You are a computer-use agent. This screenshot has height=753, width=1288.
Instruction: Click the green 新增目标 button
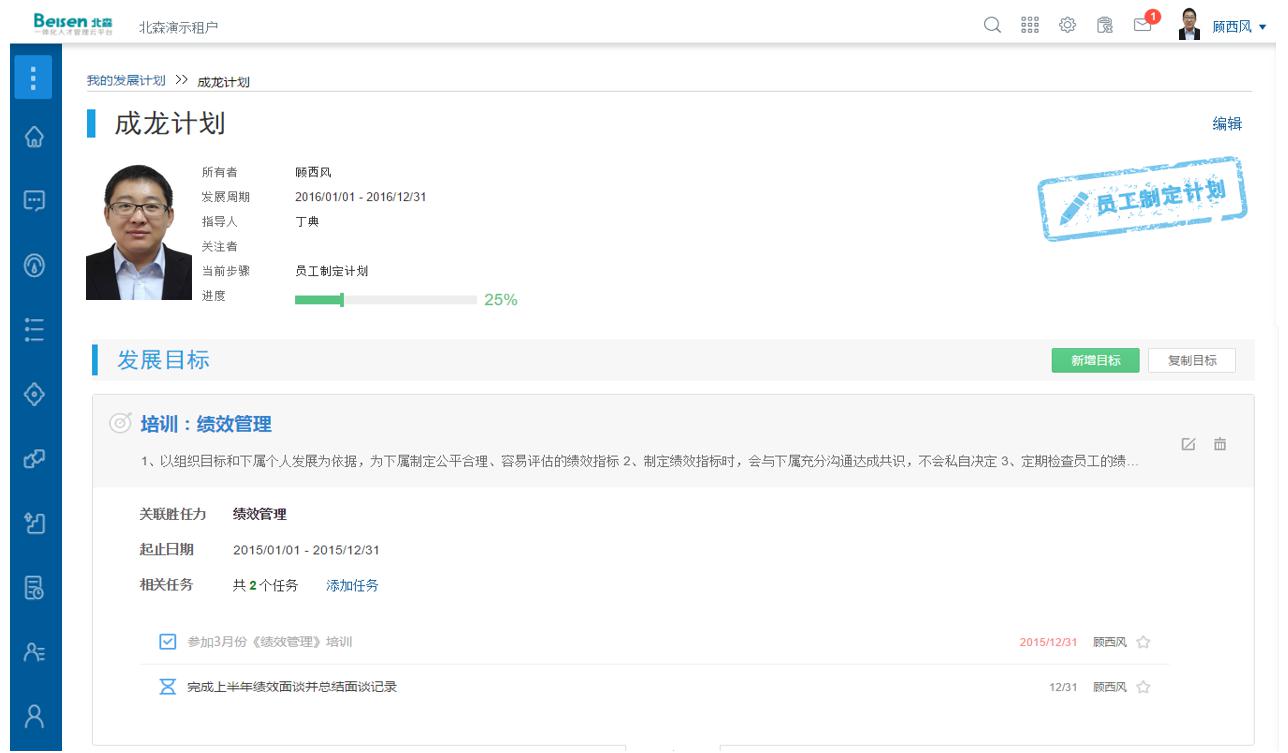[1095, 360]
